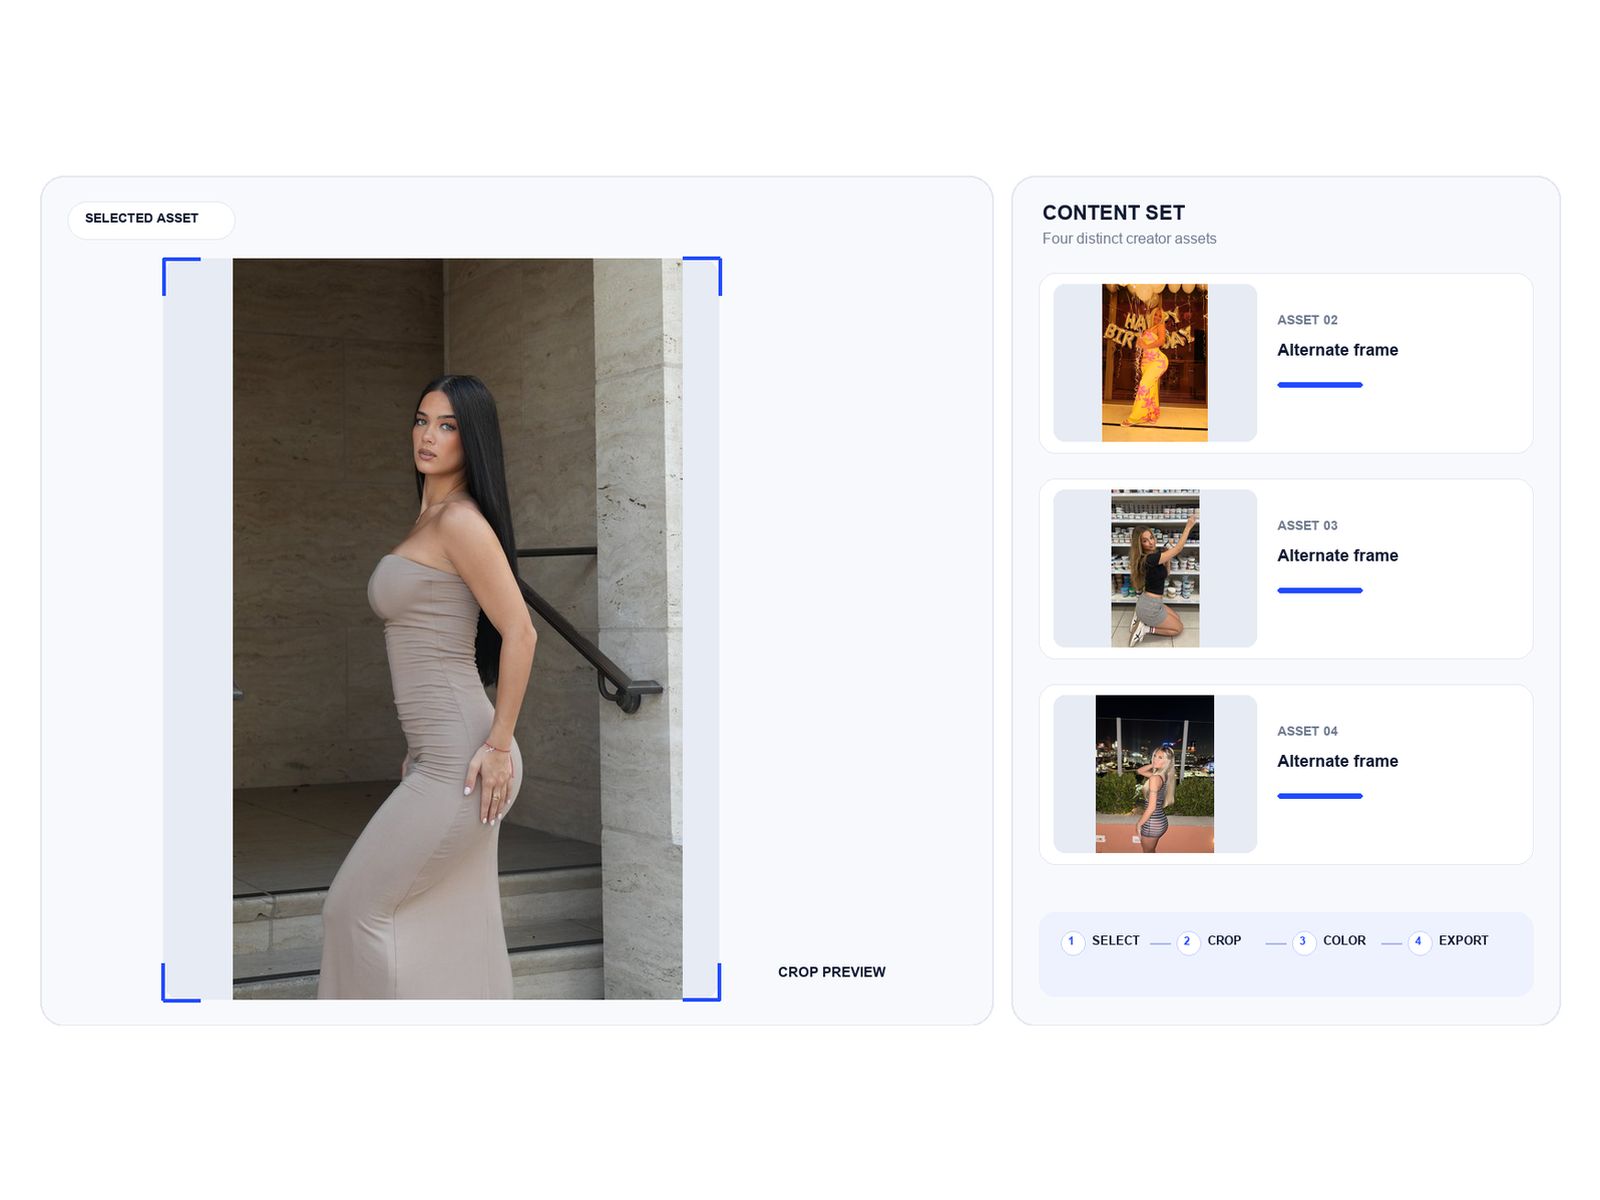The image size is (1600, 1200).
Task: Click the Selected Asset pill label
Action: [x=151, y=219]
